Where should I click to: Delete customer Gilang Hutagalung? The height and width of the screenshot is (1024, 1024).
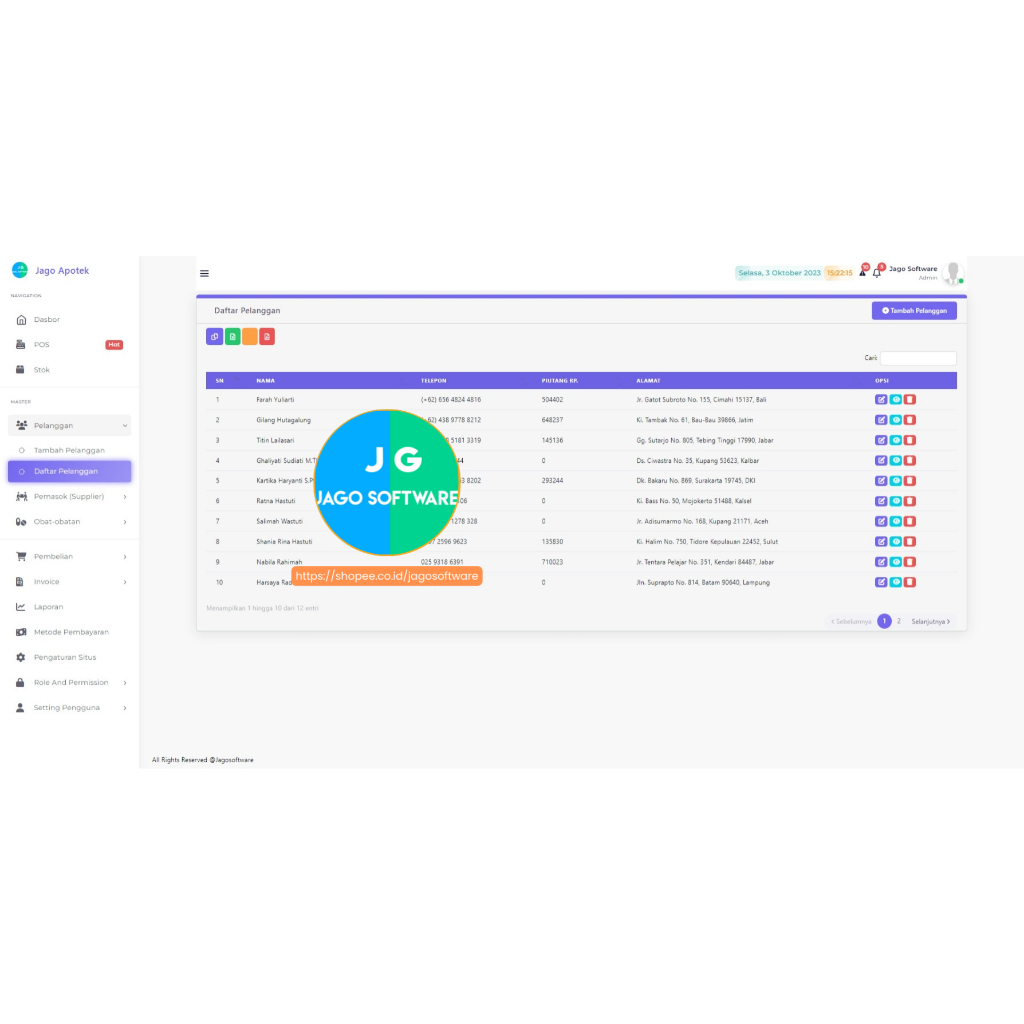[910, 420]
